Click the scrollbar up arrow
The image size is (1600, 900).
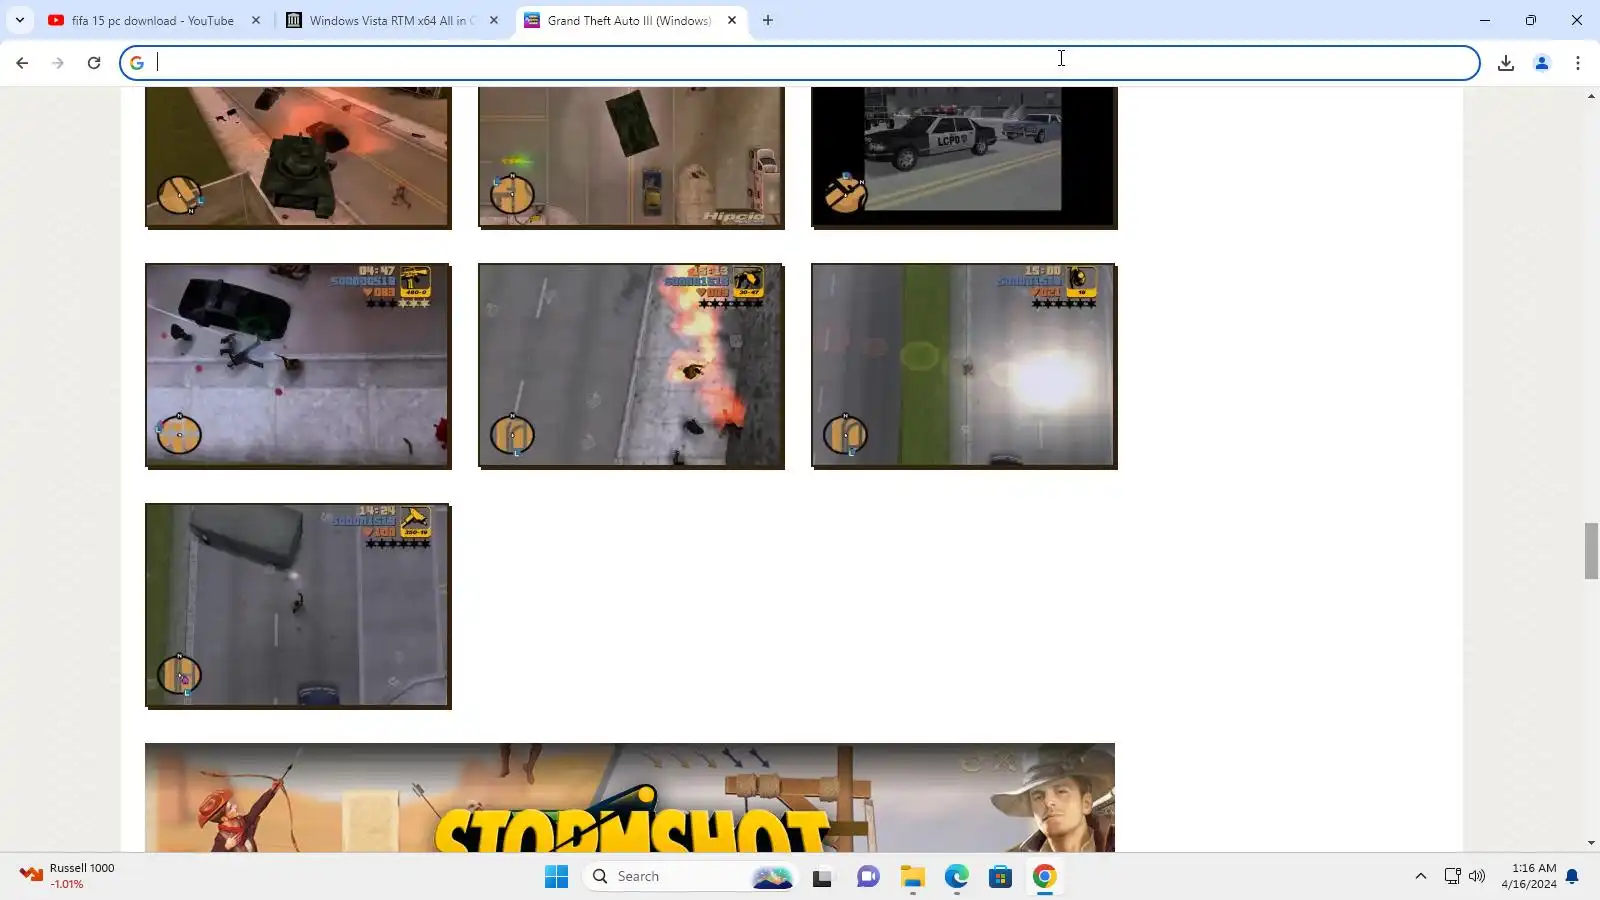click(x=1591, y=96)
